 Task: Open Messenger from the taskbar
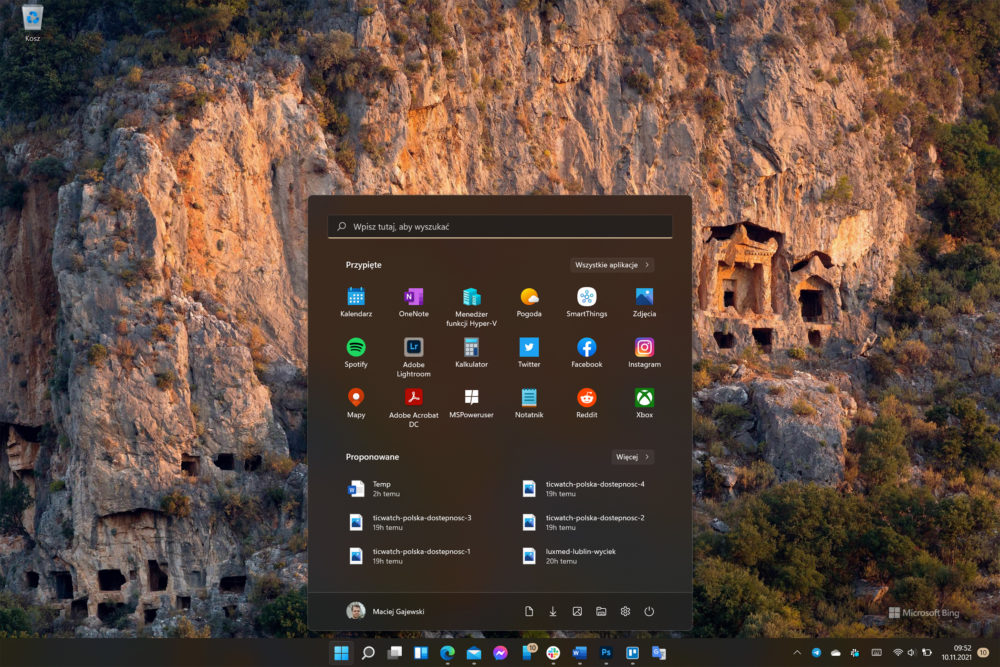(501, 653)
